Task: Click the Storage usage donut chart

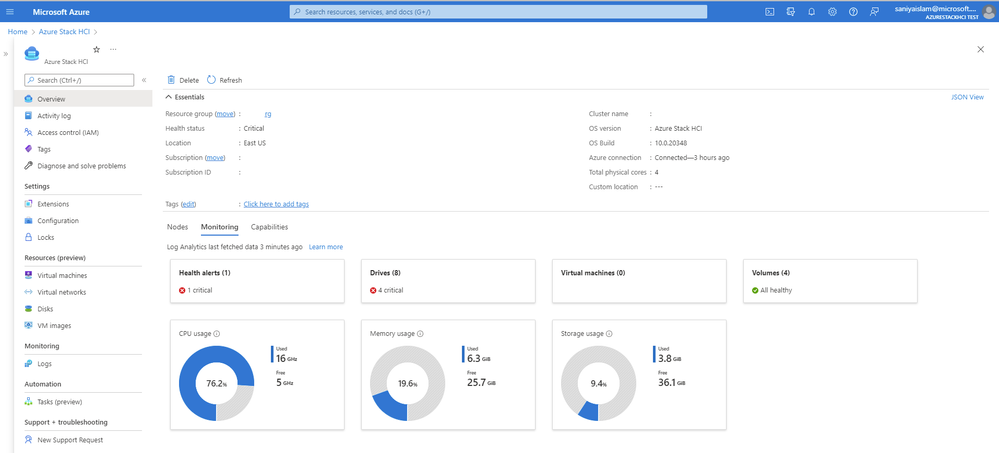Action: coord(598,384)
